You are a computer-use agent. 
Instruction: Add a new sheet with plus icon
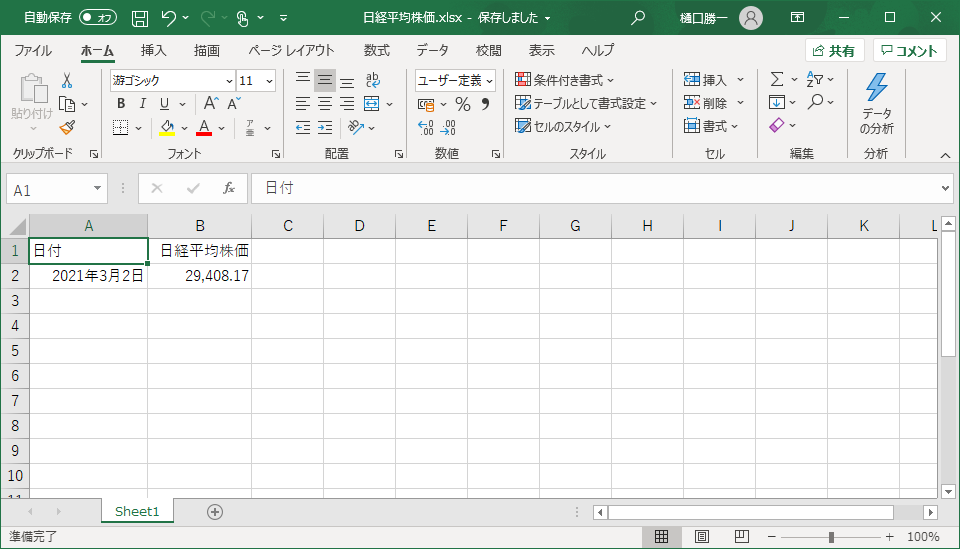[215, 512]
